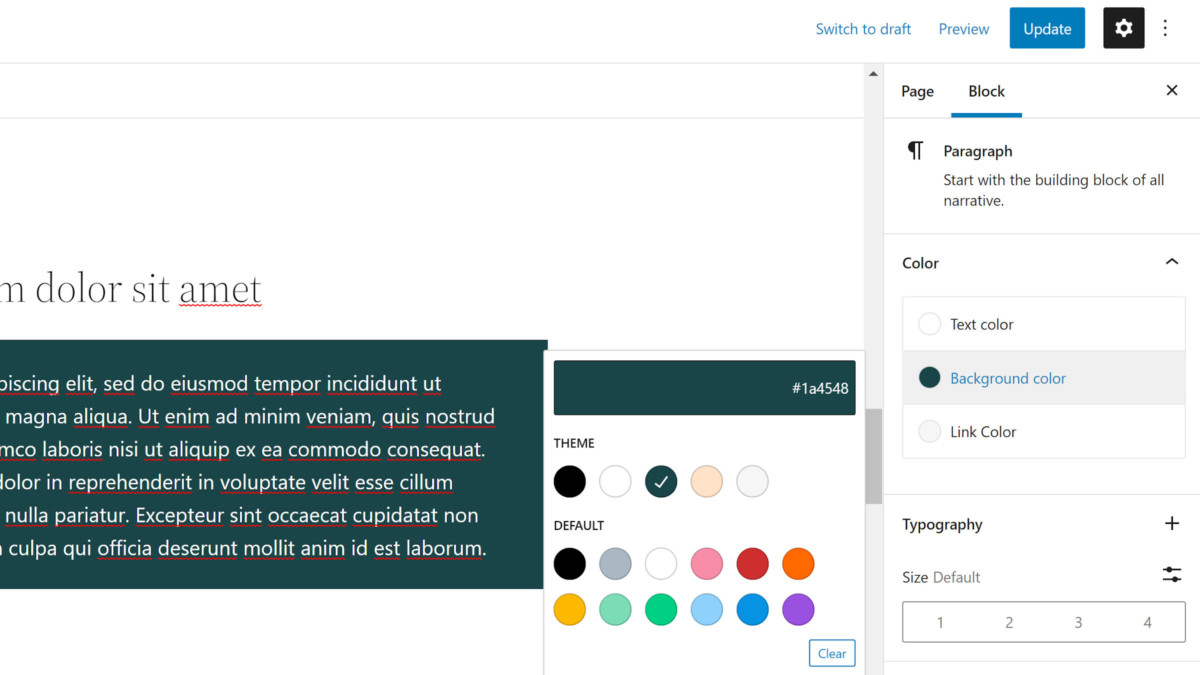Viewport: 1200px width, 675px height.
Task: Switch to the Page tab
Action: [917, 91]
